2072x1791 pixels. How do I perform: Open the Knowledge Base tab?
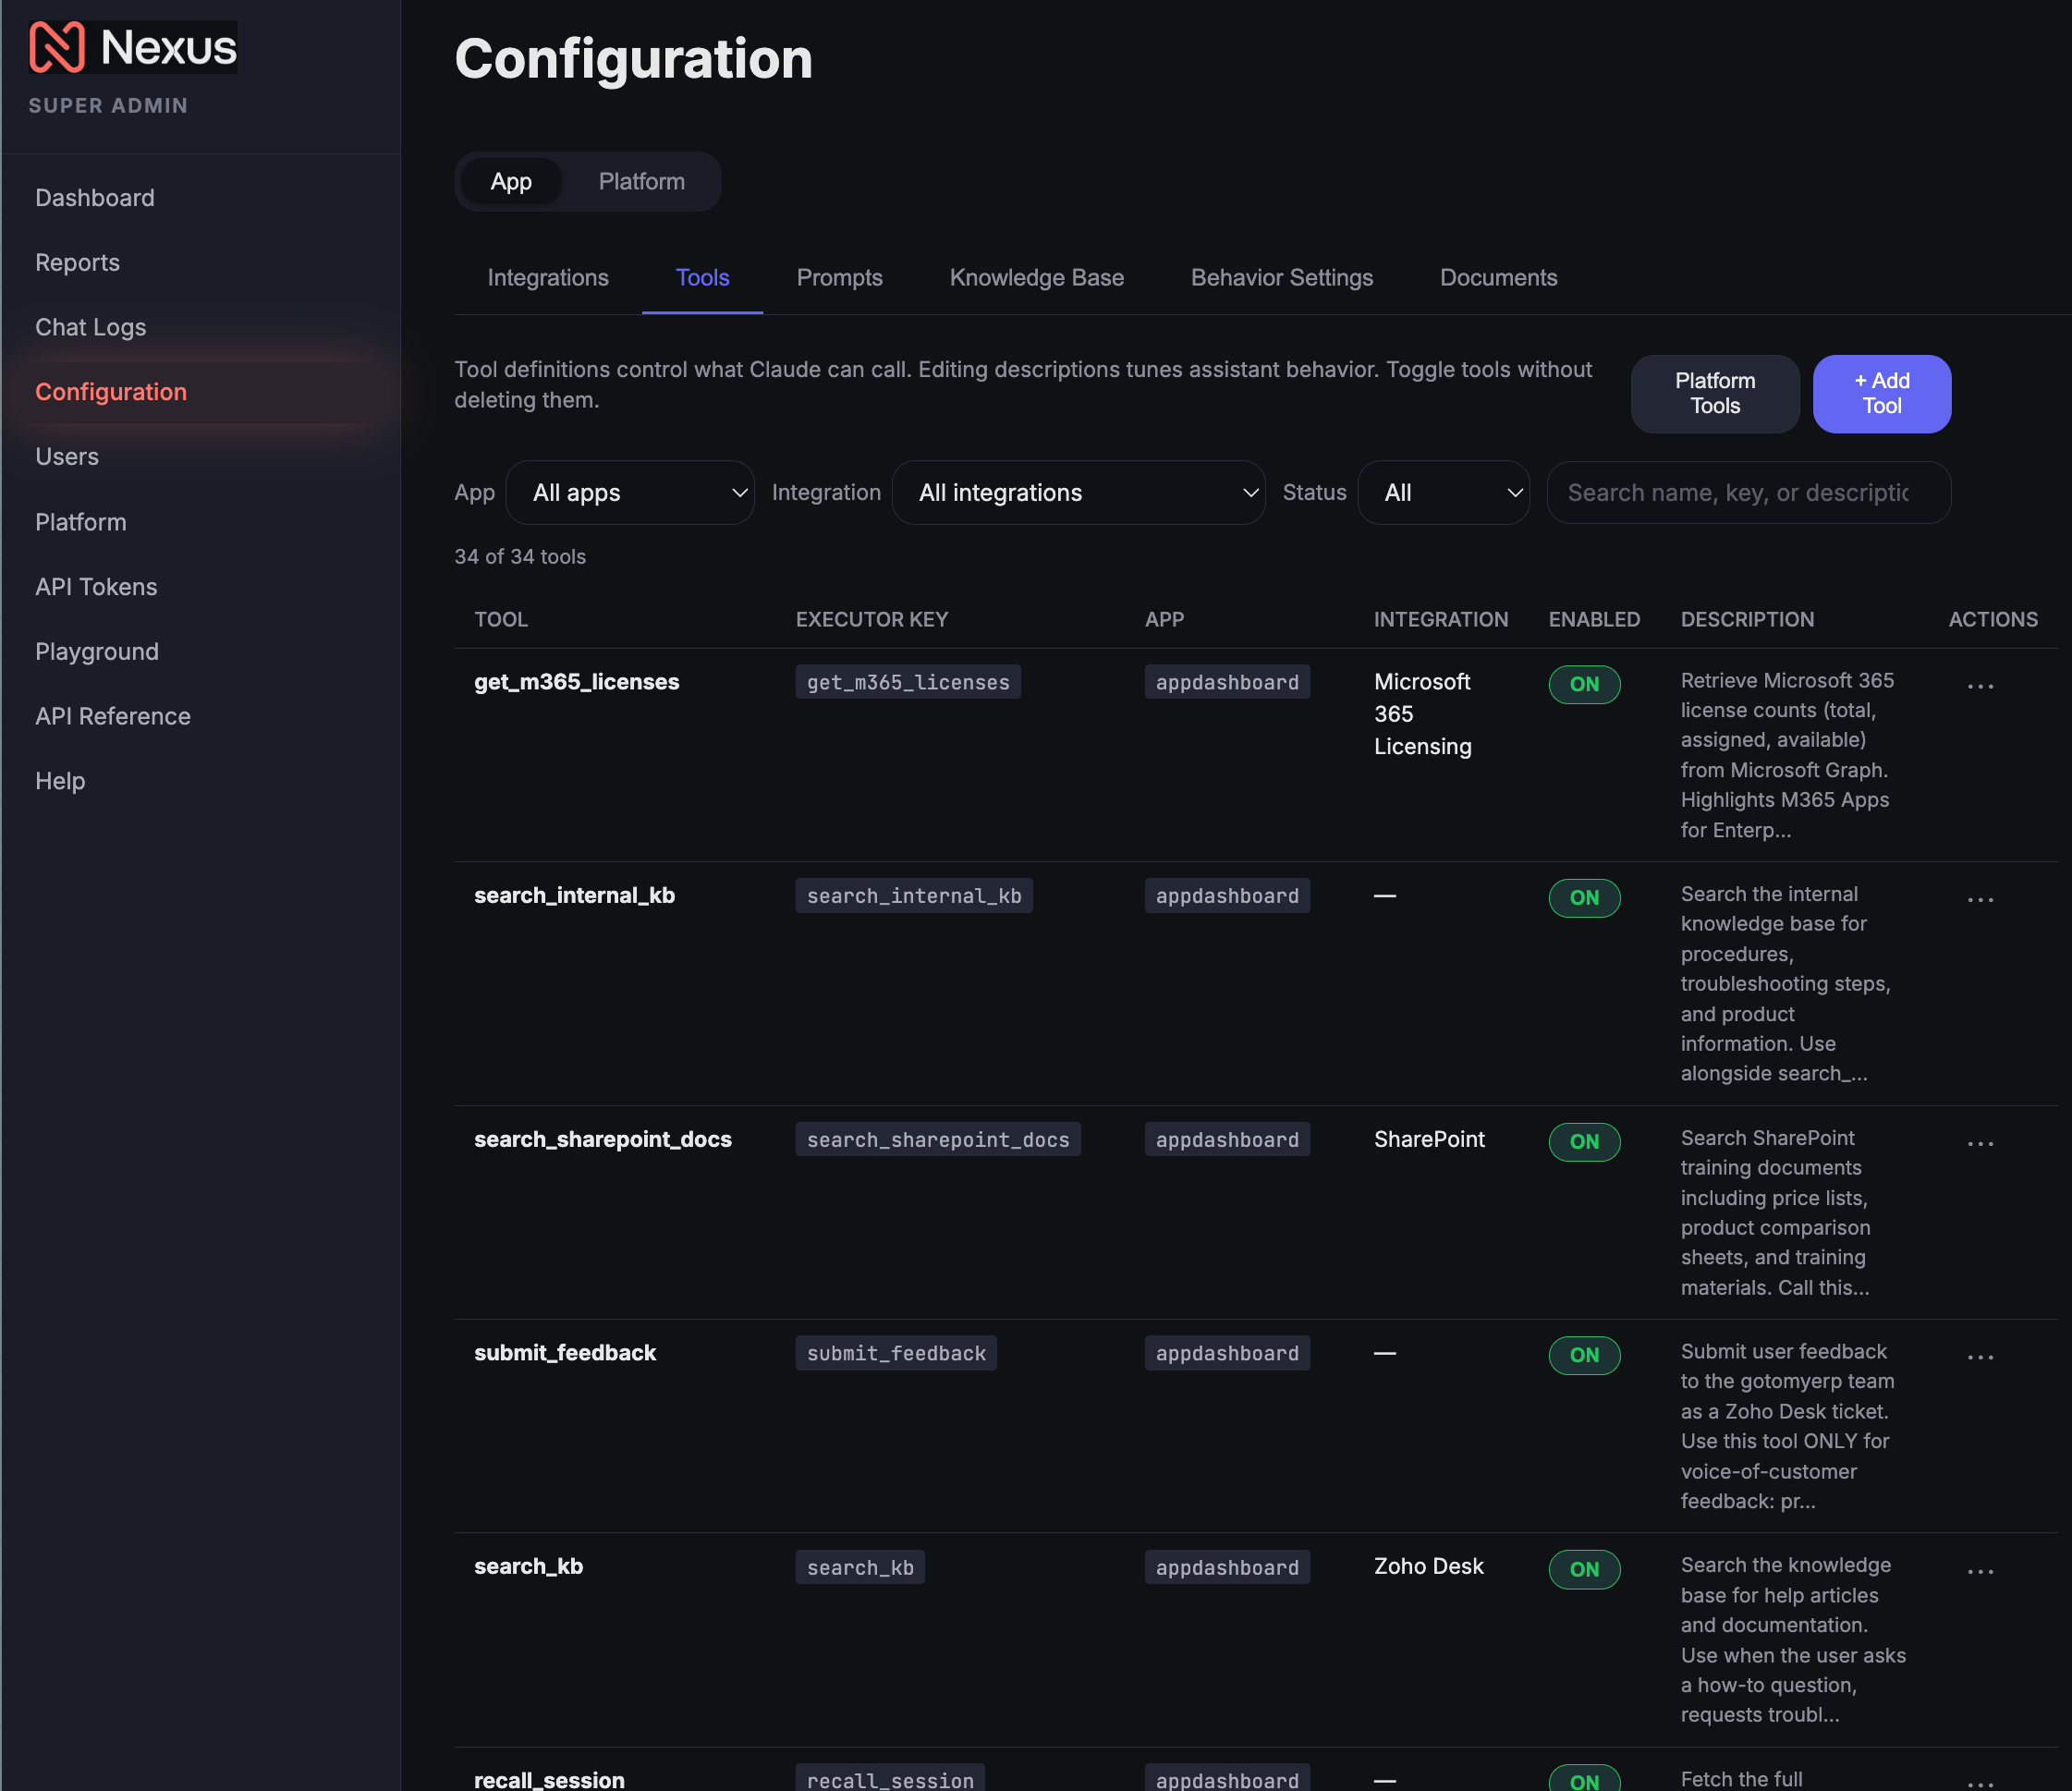point(1036,278)
